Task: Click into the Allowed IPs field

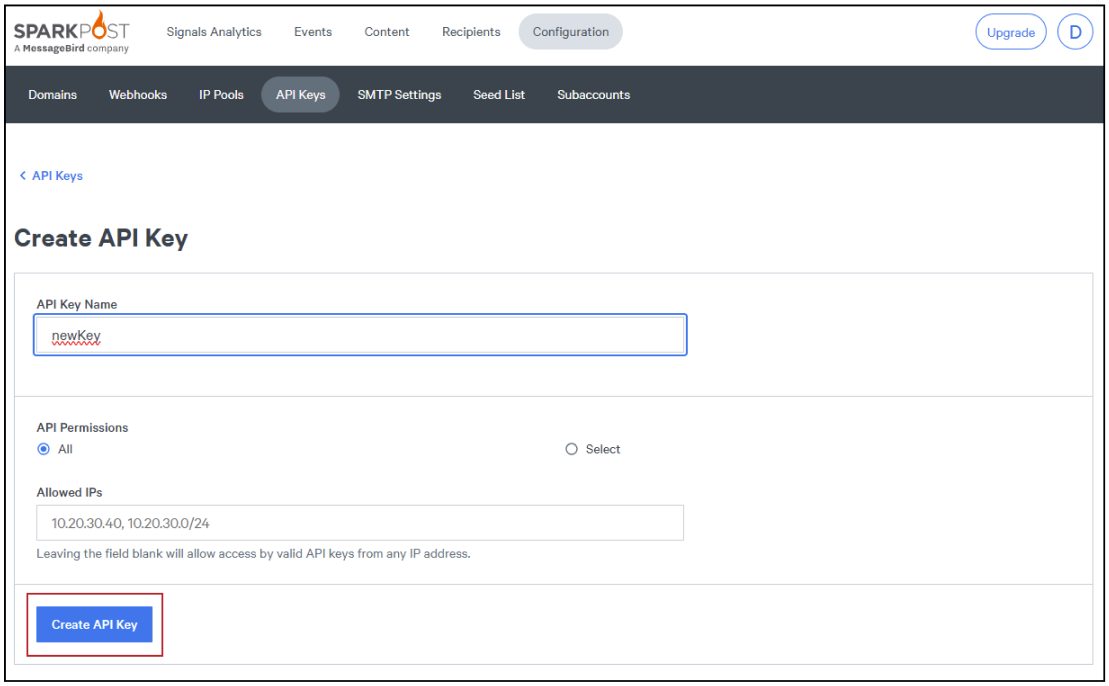Action: point(360,523)
